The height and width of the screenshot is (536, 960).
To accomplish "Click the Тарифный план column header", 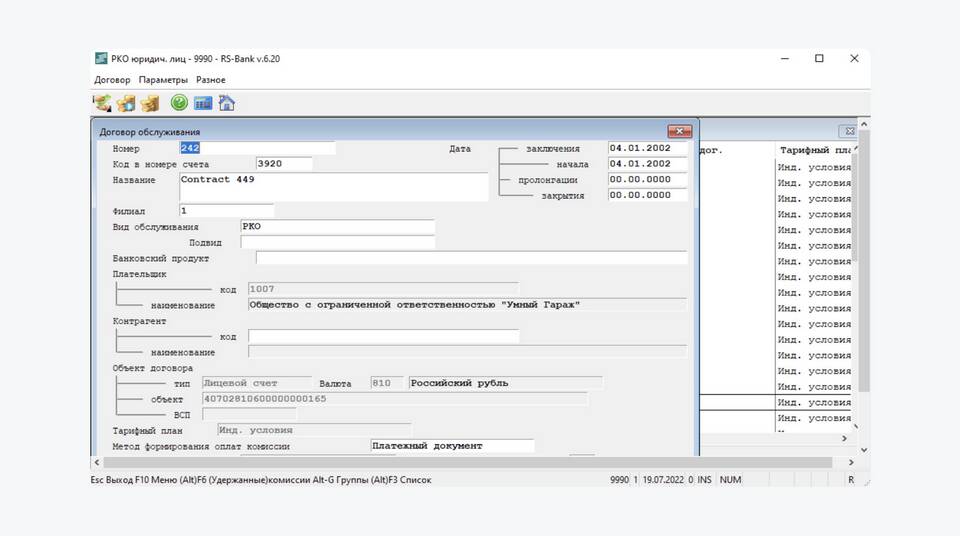I will [815, 150].
